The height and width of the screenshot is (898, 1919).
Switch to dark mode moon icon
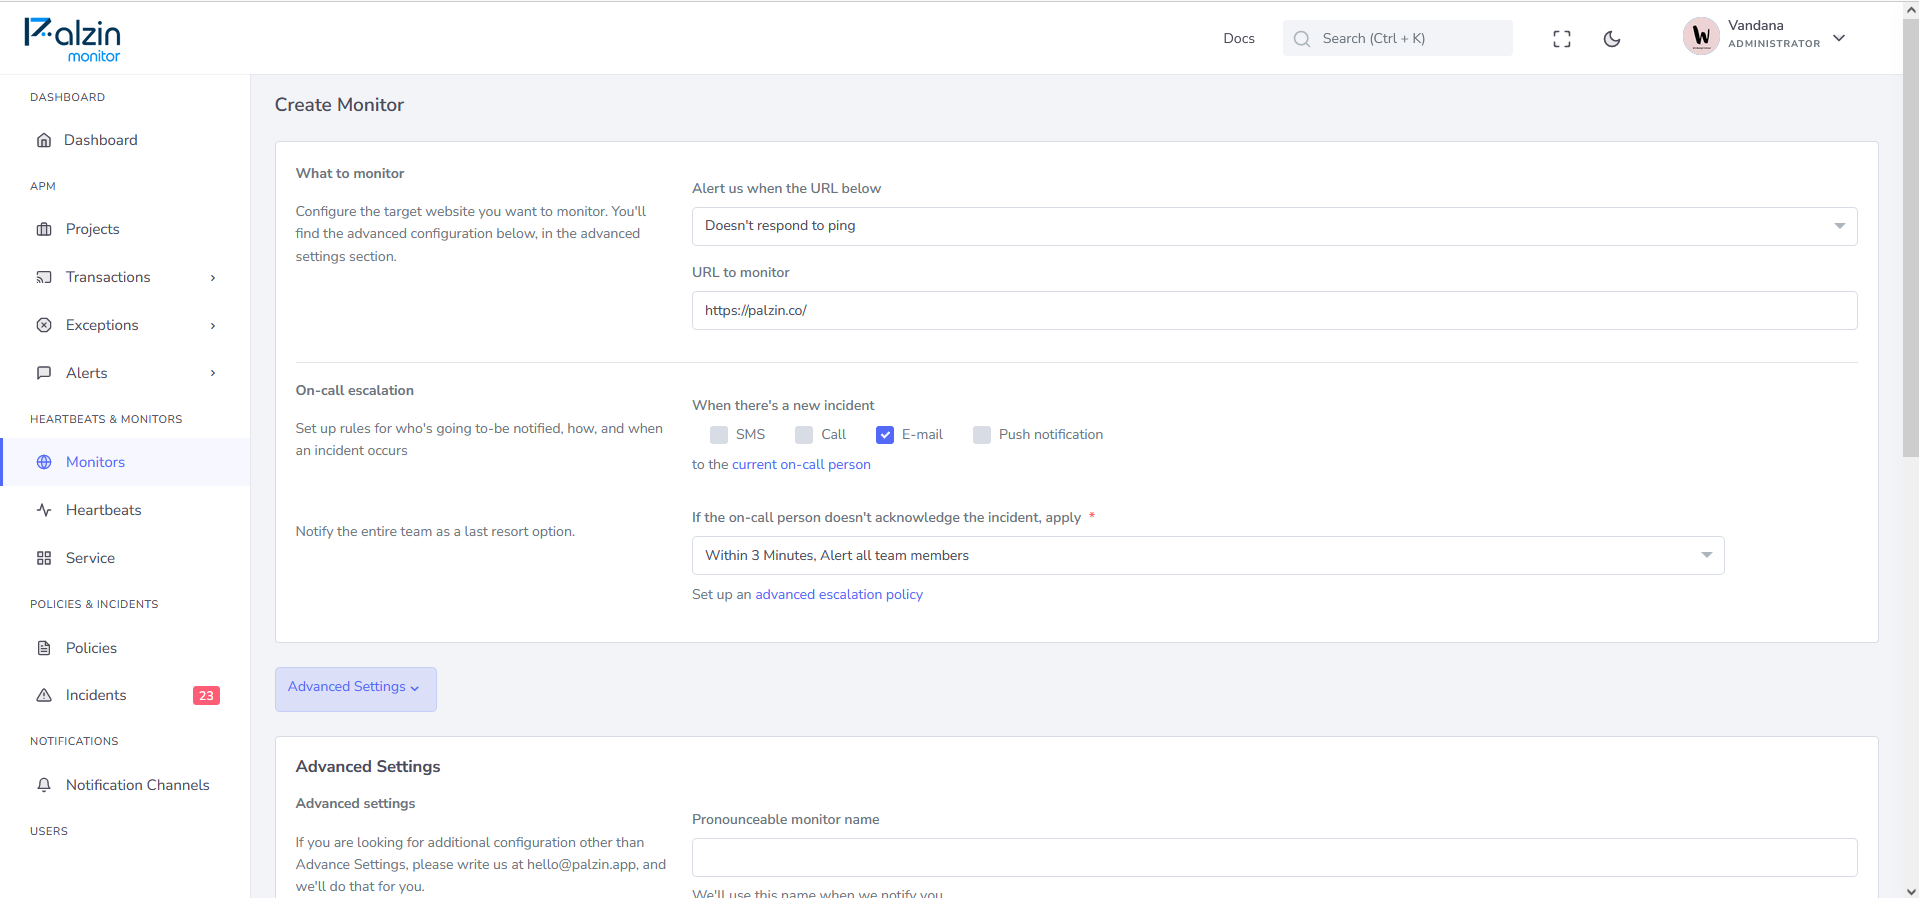pyautogui.click(x=1612, y=39)
